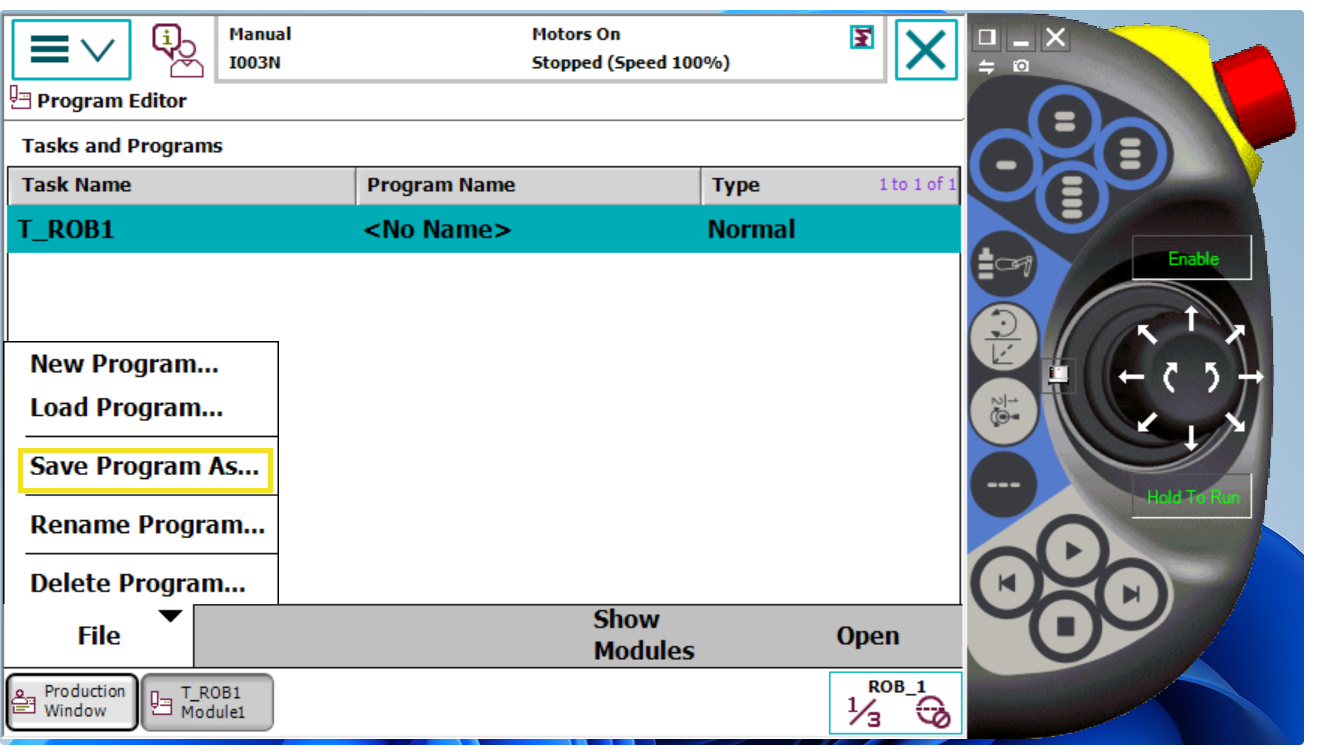Toggle the increments key on the pendant
The width and height of the screenshot is (1324, 755).
point(1004,484)
